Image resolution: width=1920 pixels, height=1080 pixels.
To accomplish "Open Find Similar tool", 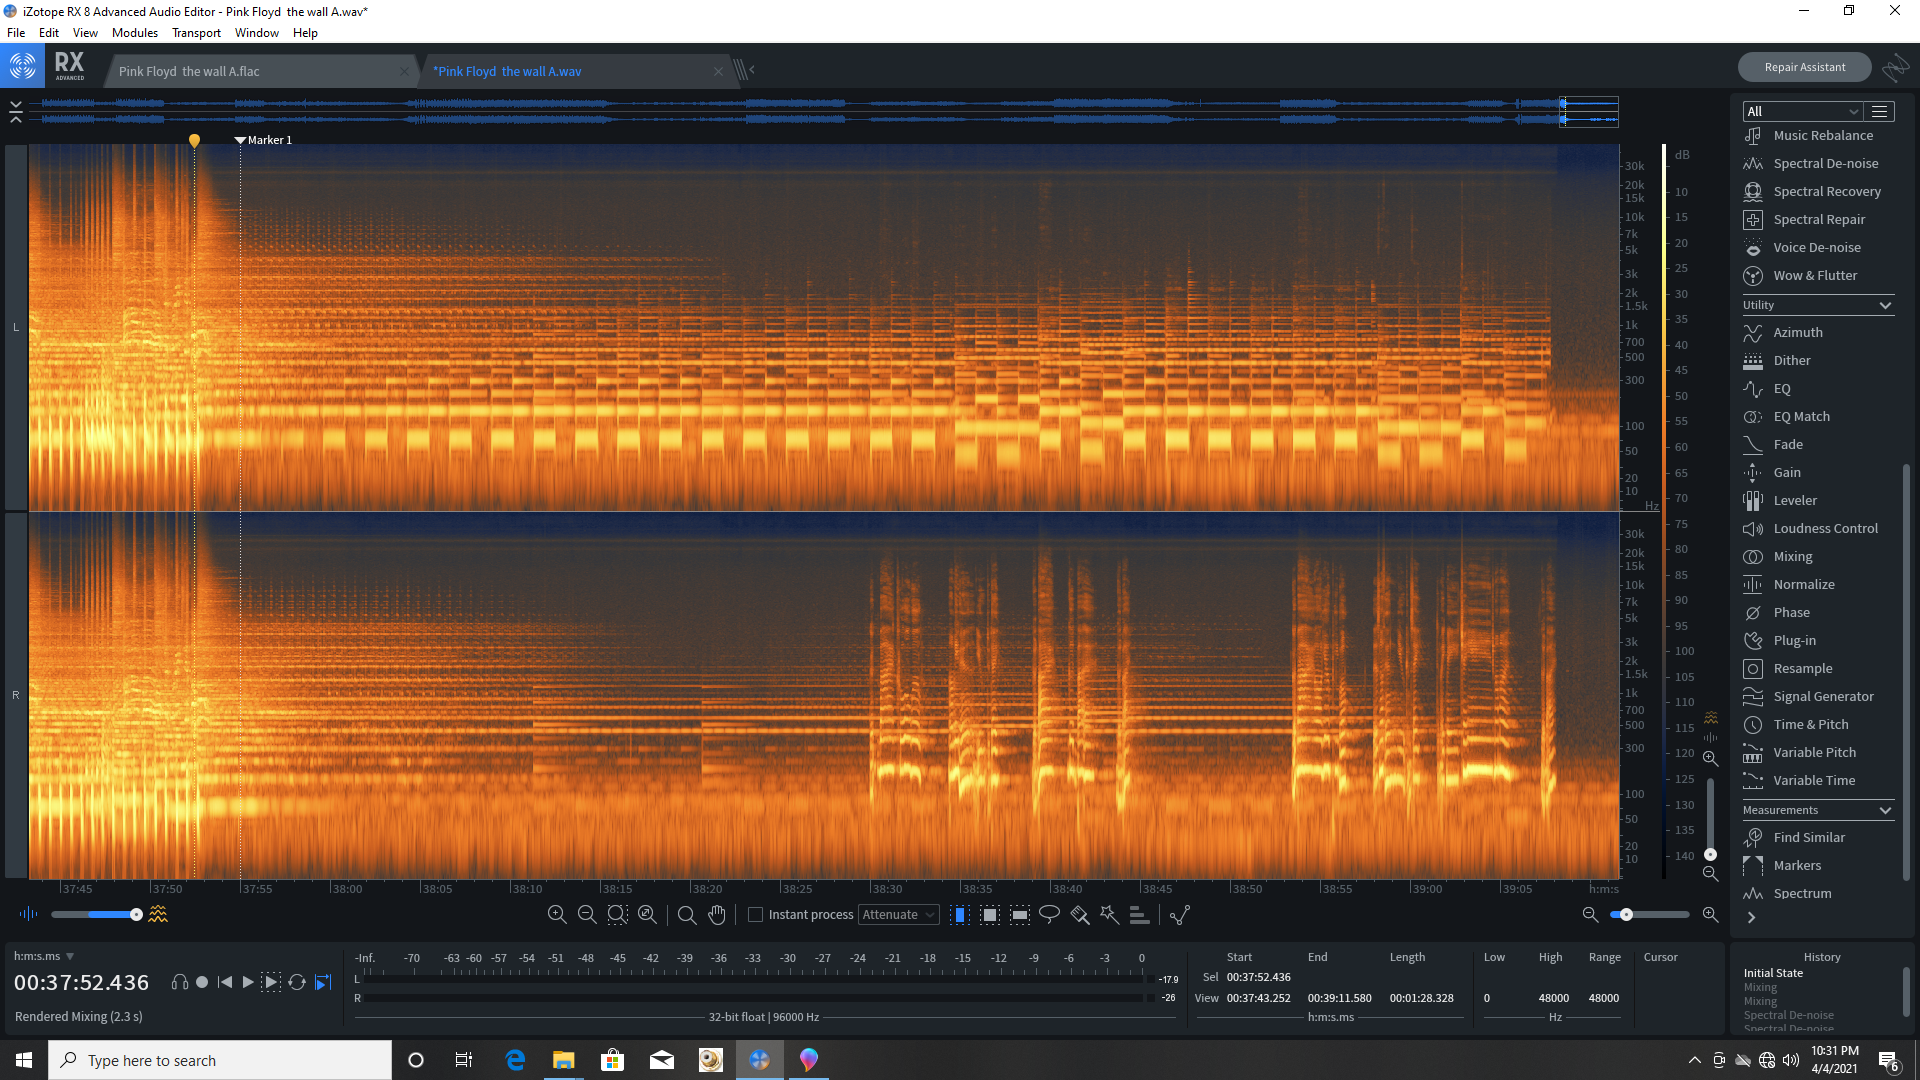I will click(1794, 838).
